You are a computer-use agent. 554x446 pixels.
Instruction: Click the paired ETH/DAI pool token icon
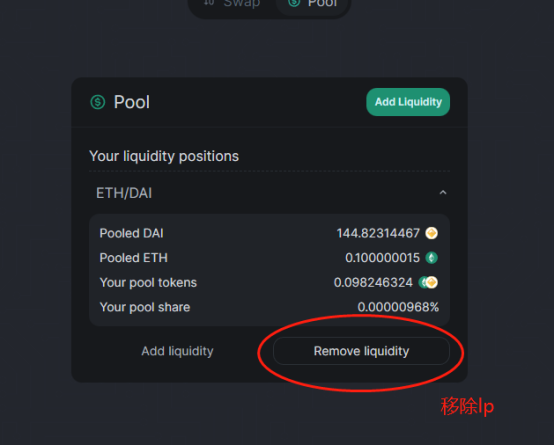[428, 282]
